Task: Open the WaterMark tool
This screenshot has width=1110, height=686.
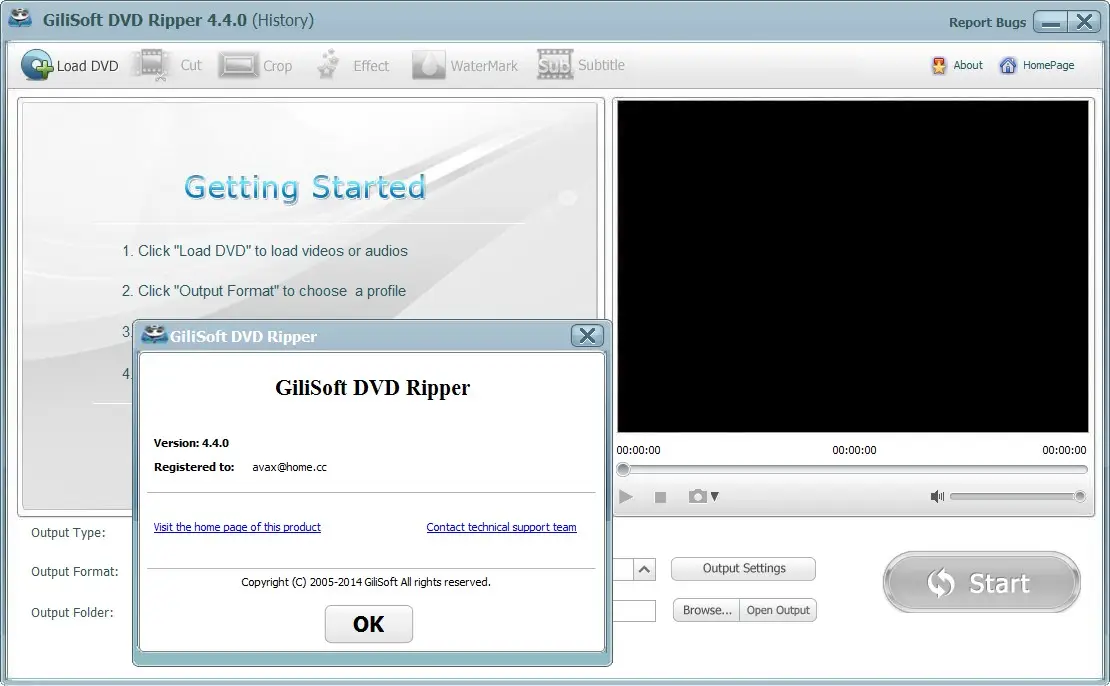Action: [464, 65]
